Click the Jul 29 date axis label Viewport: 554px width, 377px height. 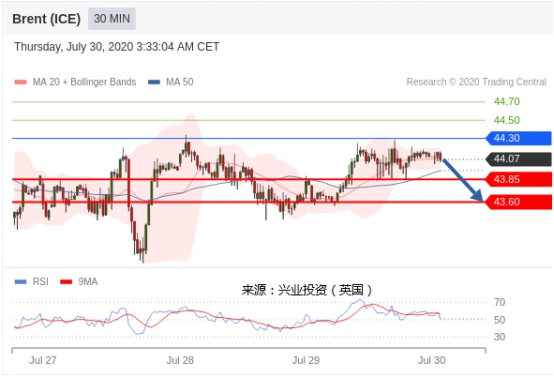[x=306, y=360]
